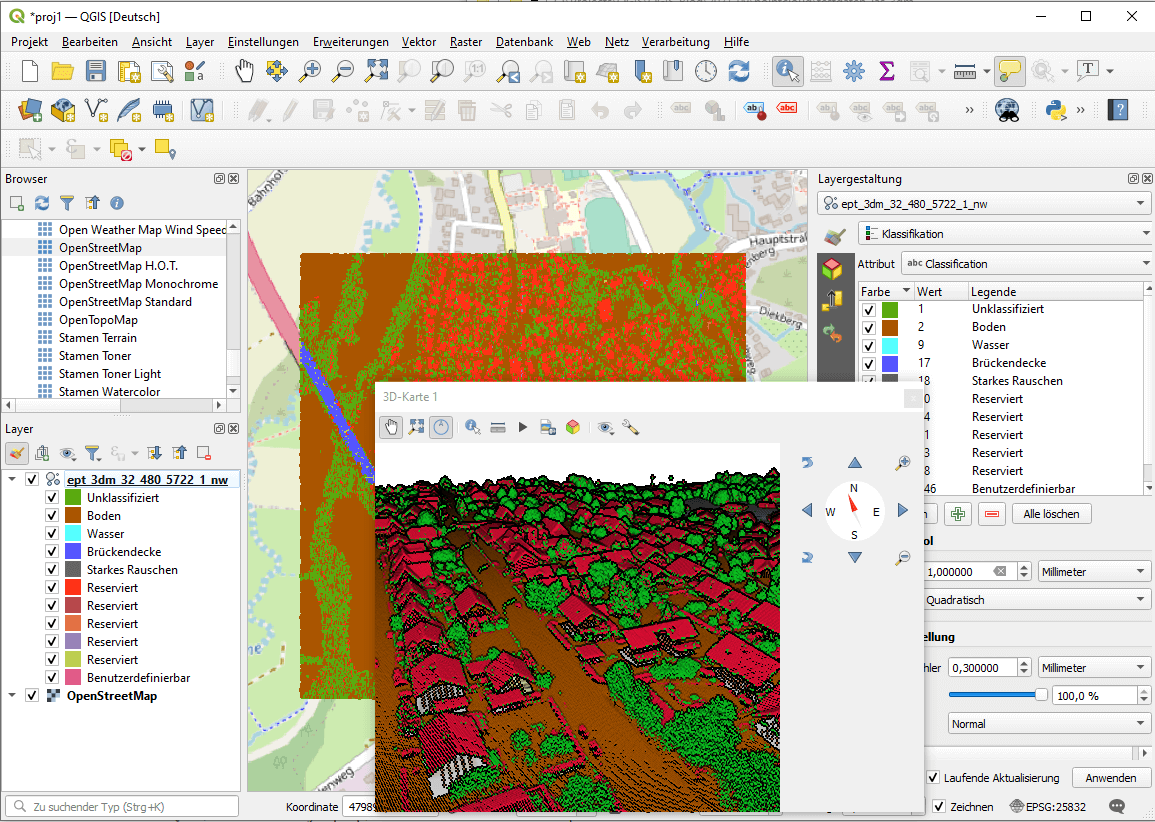This screenshot has height=822, width=1155.
Task: Collapse the ept_3dm_32_480_5722_1_nw layer tree
Action: (12, 480)
